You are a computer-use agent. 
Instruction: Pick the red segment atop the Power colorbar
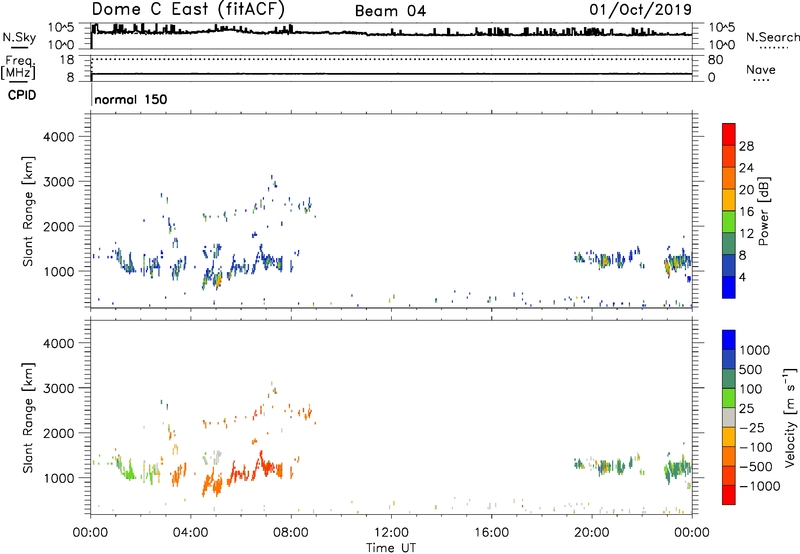729,134
